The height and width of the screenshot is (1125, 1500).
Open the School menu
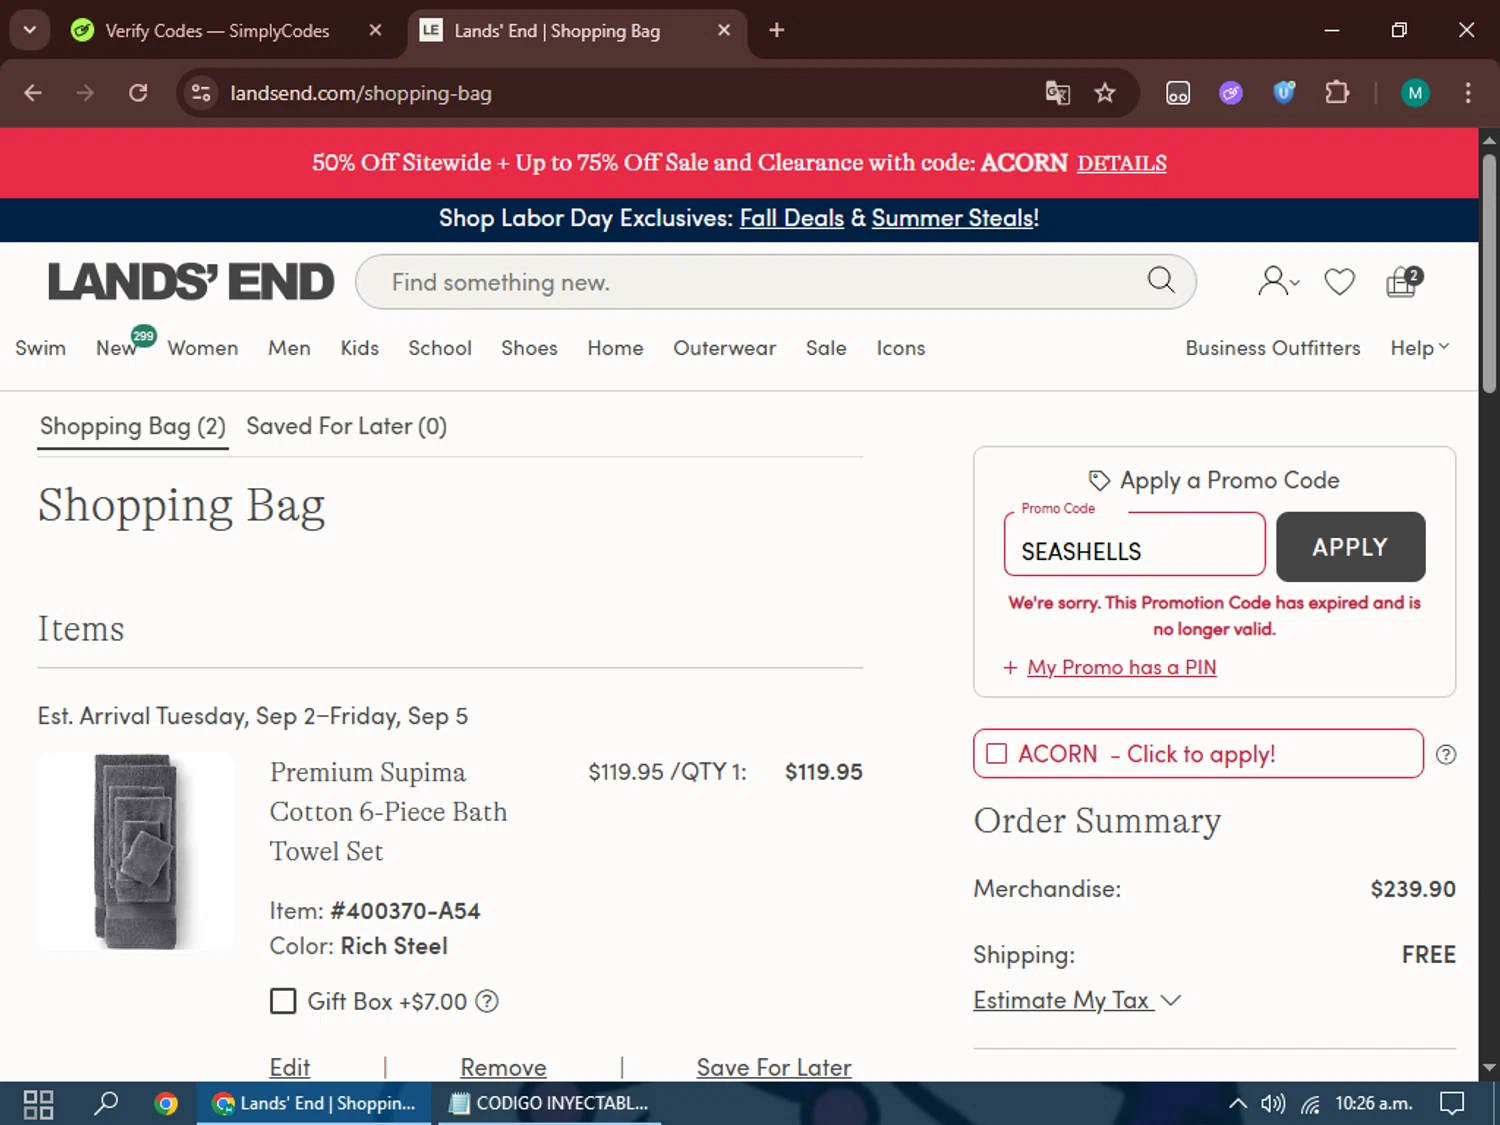tap(439, 348)
